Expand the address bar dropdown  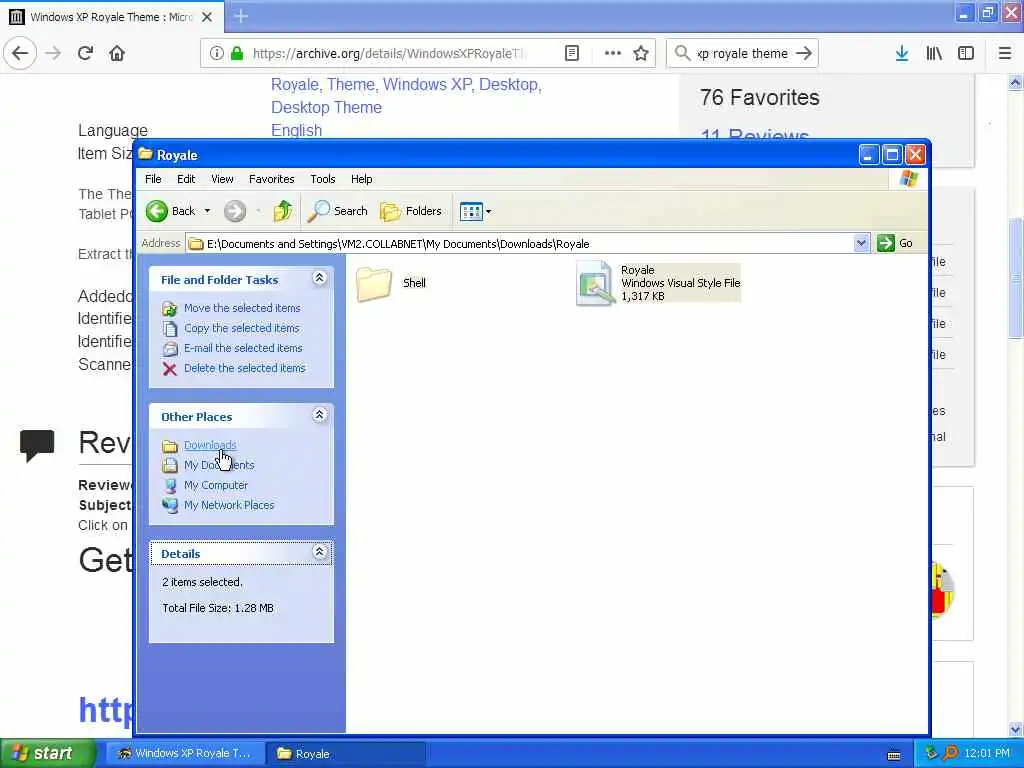861,244
